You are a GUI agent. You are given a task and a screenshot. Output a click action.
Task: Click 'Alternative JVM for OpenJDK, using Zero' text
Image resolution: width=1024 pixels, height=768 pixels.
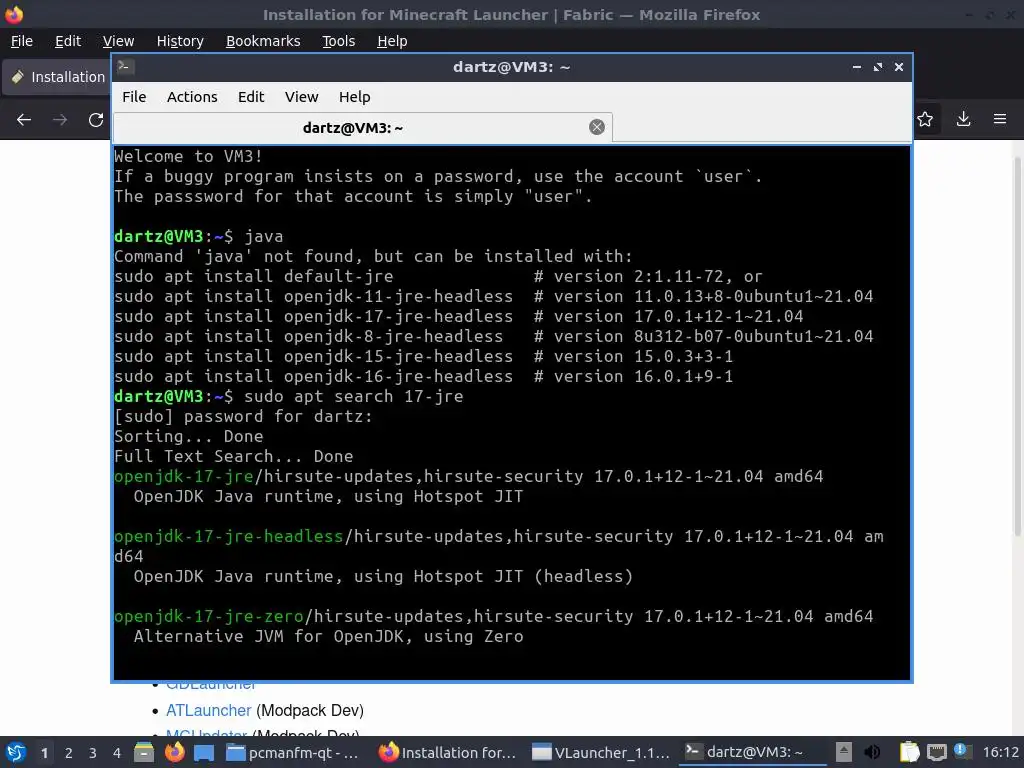coord(328,636)
